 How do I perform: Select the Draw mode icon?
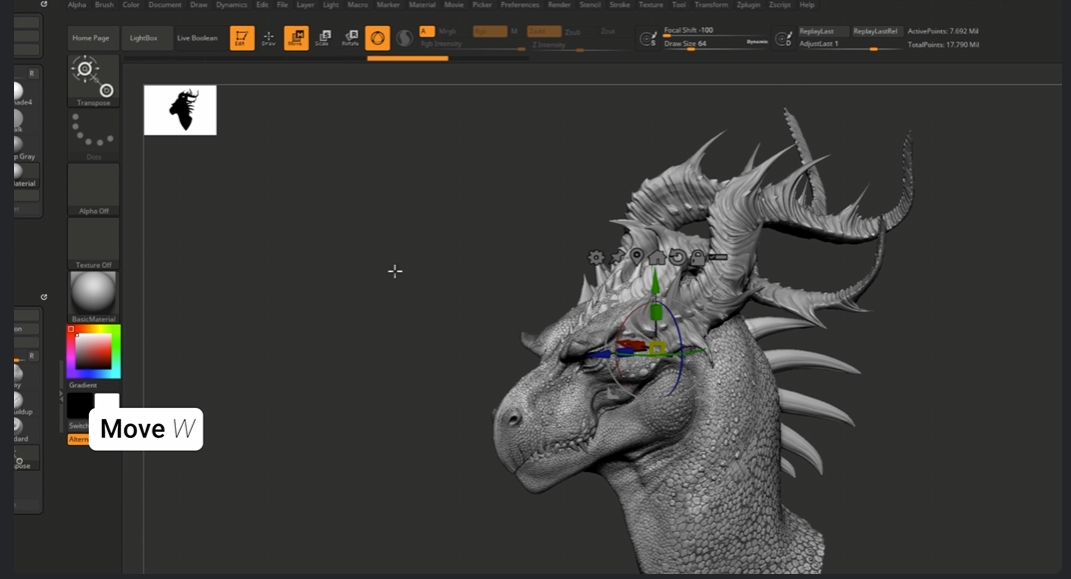(x=268, y=38)
